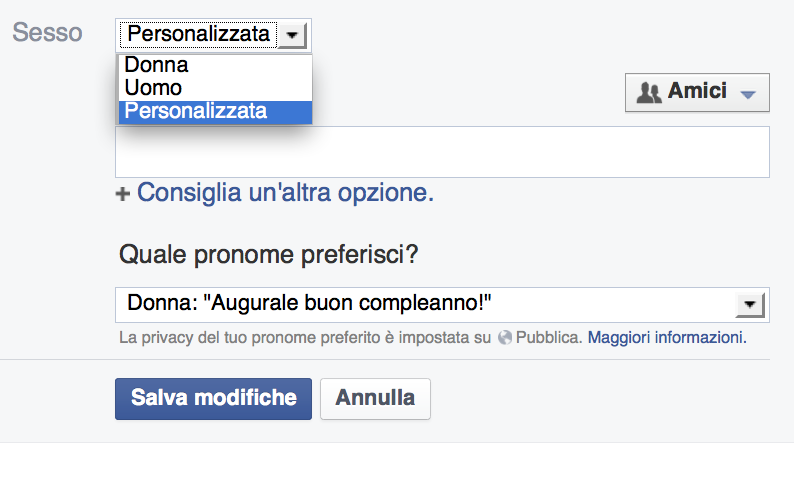
Task: Click the plus icon before Consiglia
Action: 123,194
